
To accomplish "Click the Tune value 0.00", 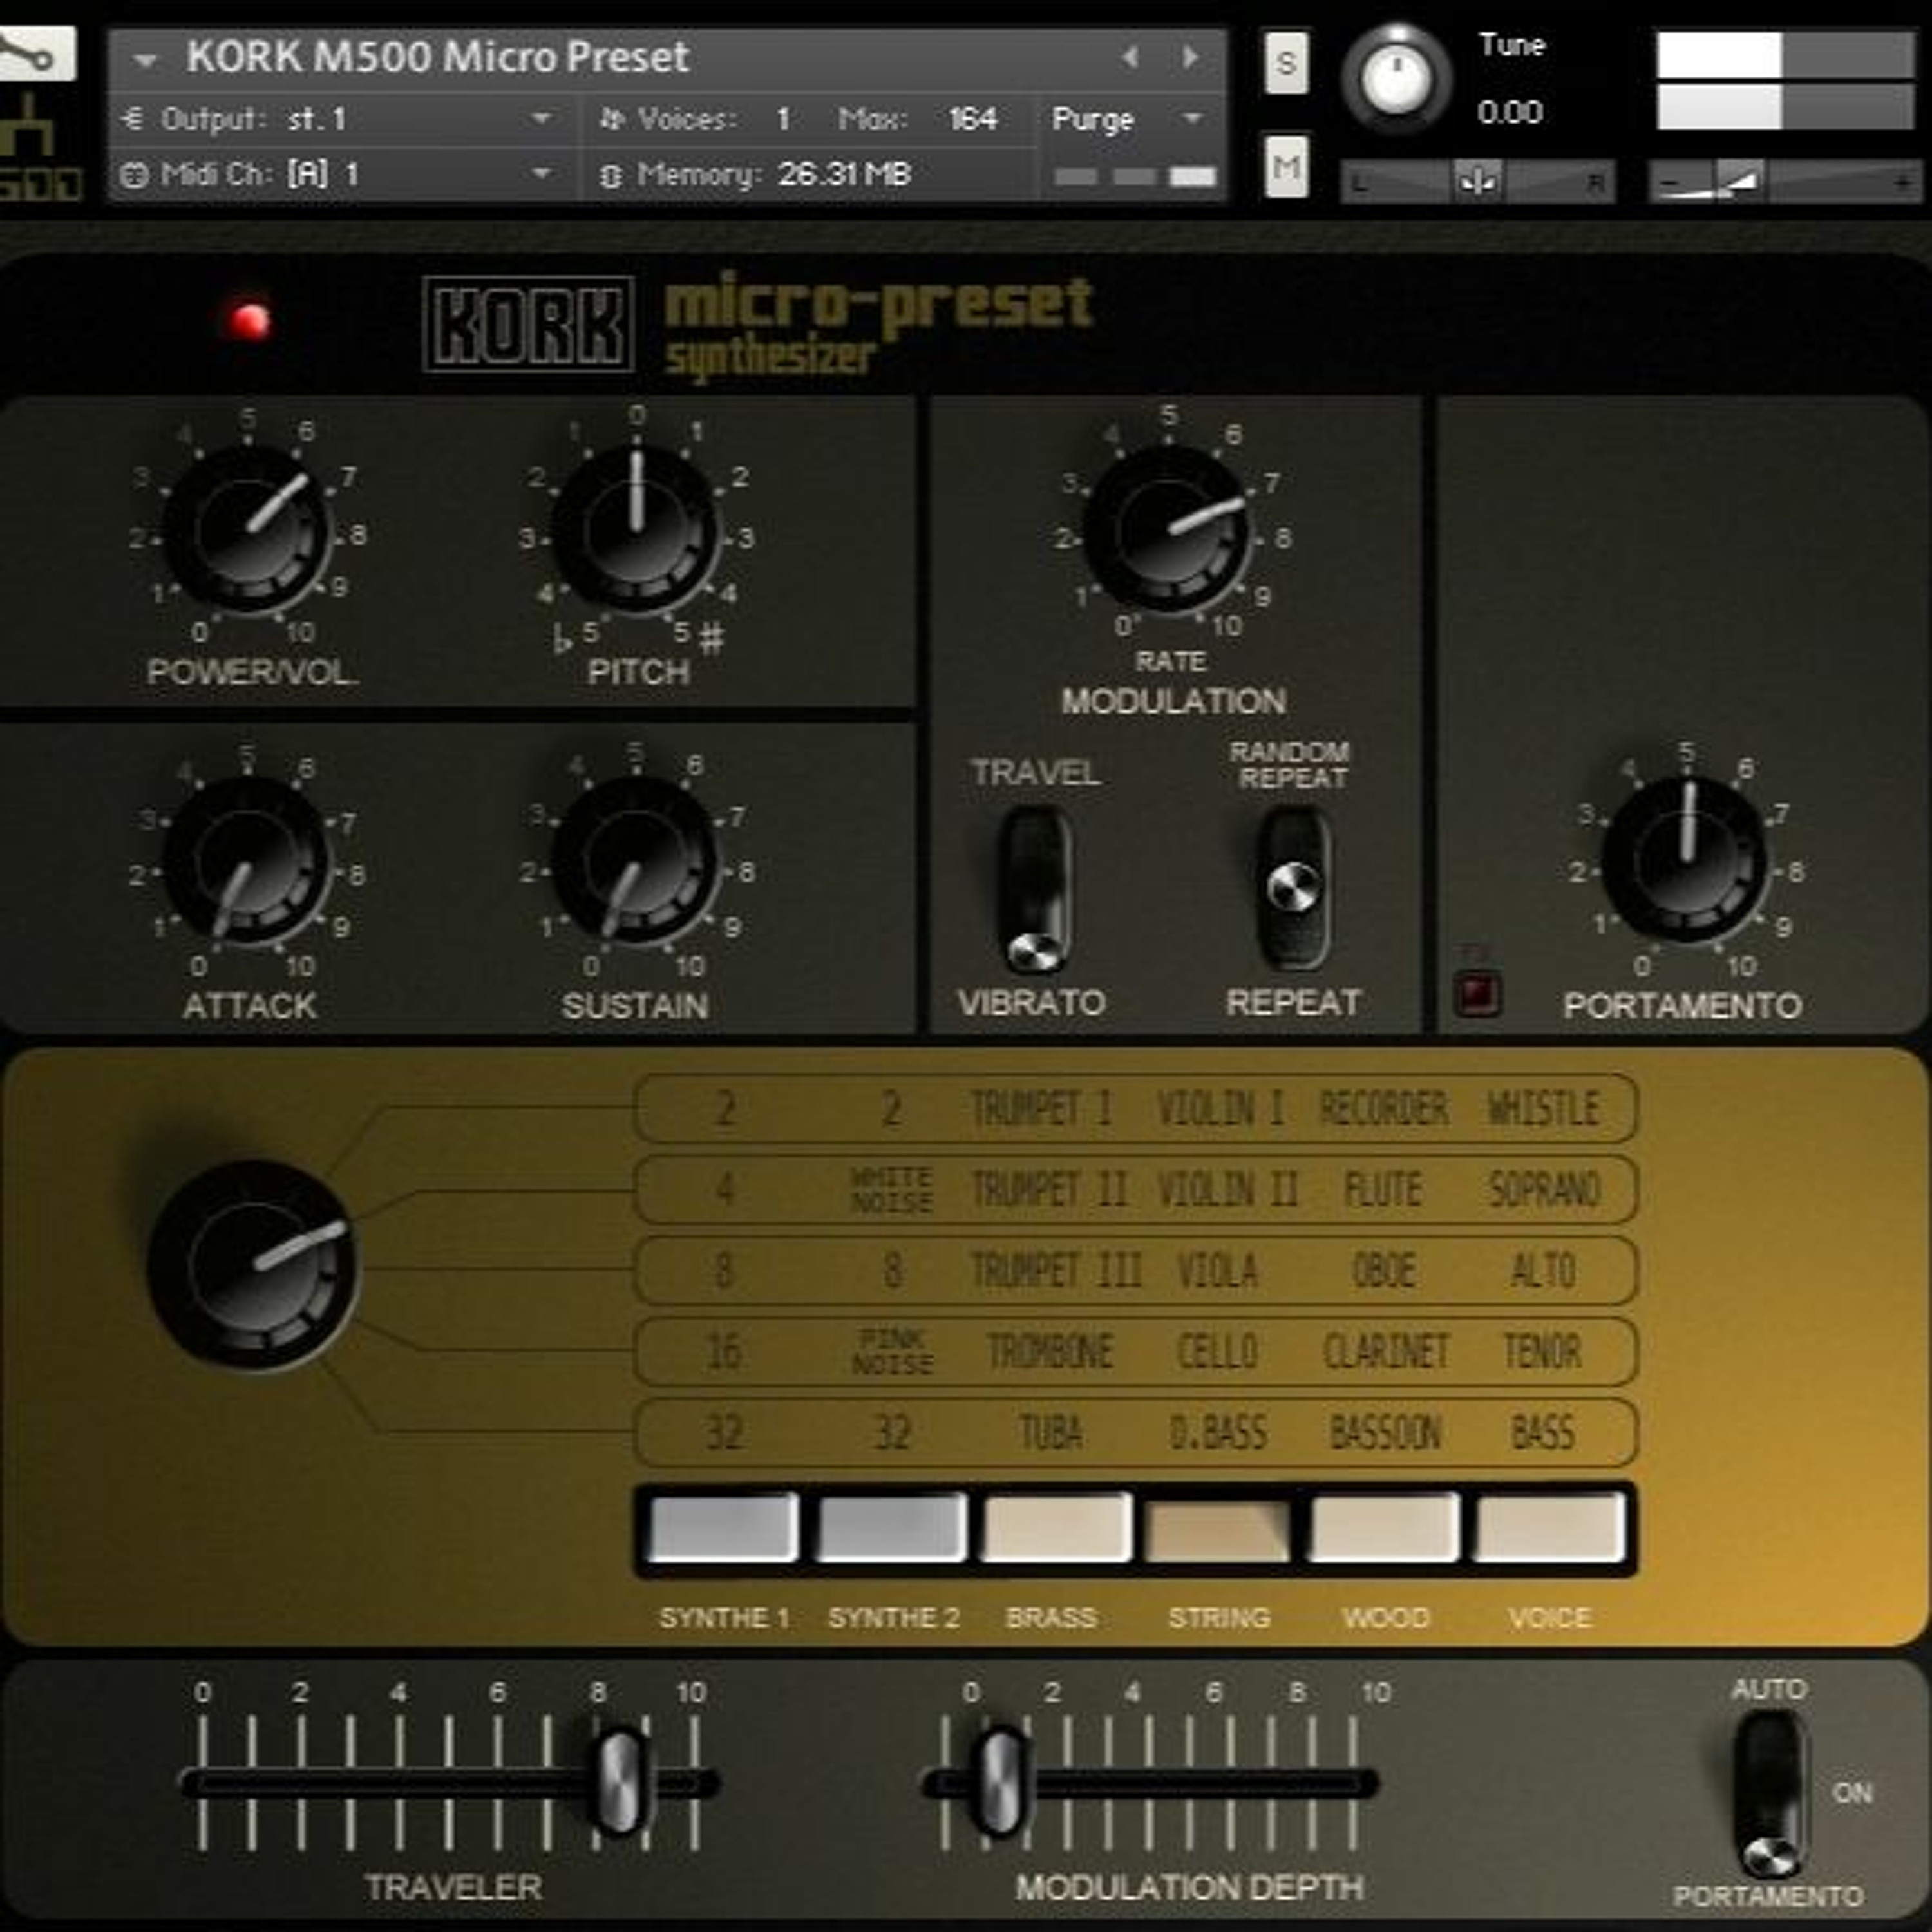I will pos(1510,112).
